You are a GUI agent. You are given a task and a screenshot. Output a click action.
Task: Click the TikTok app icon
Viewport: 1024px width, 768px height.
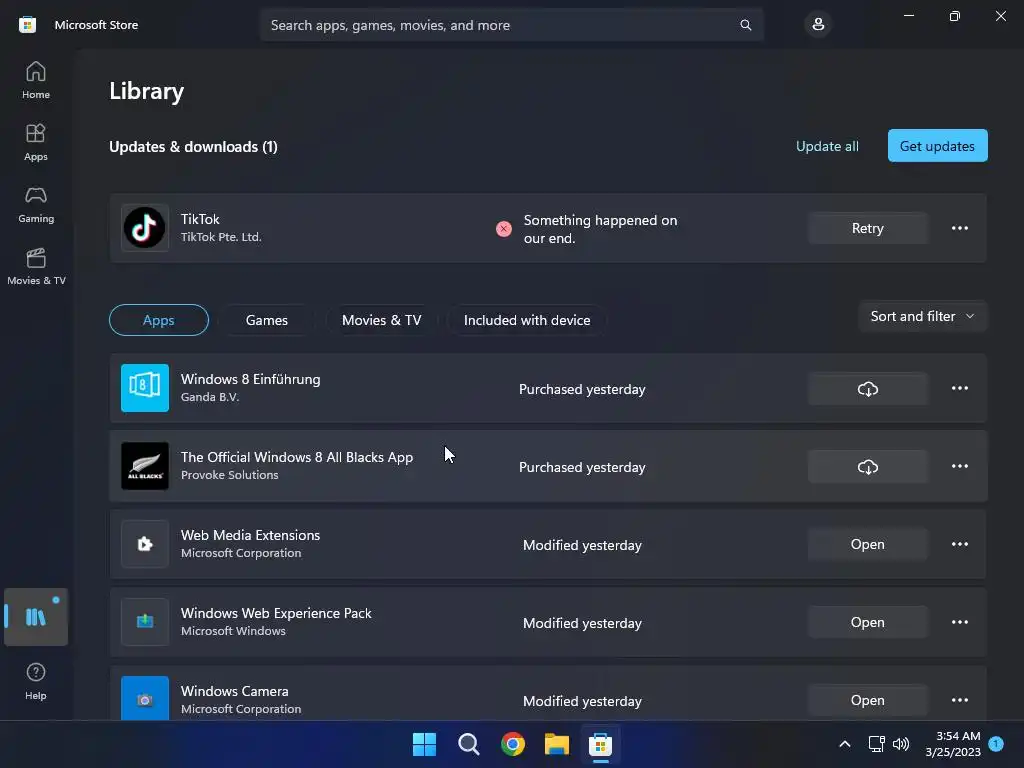[x=144, y=228]
